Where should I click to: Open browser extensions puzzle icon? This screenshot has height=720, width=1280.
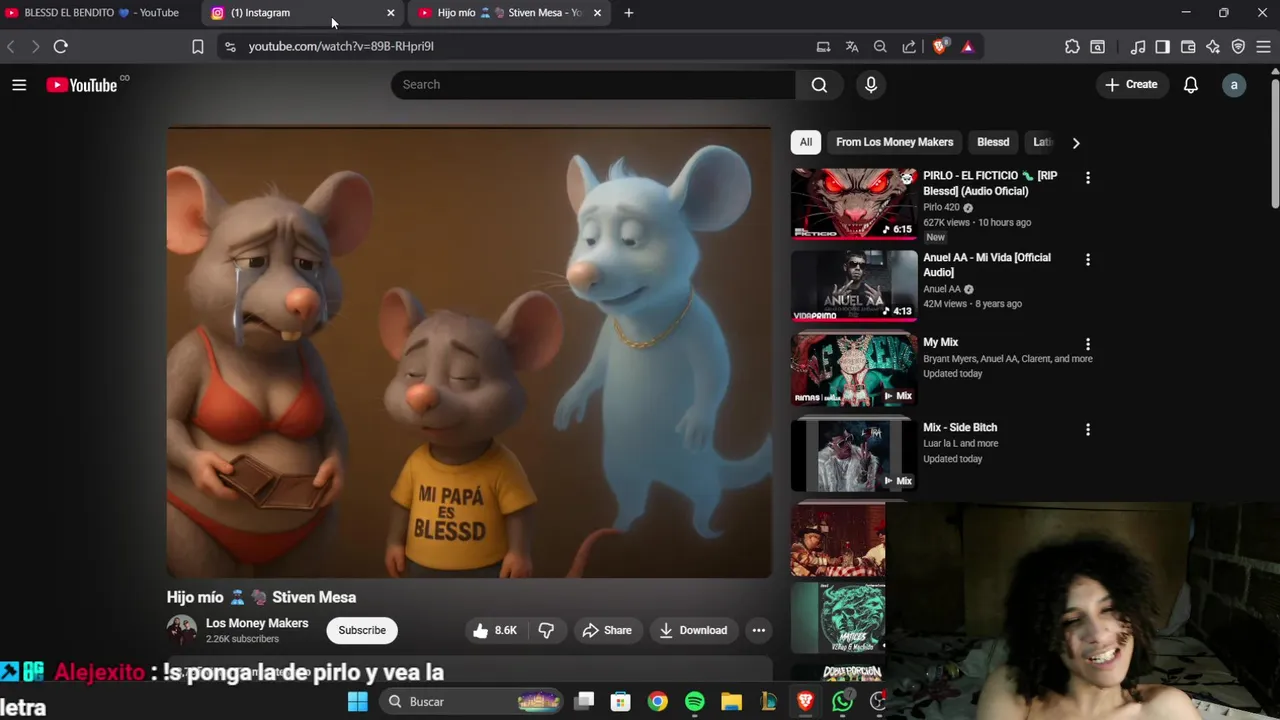click(1072, 46)
